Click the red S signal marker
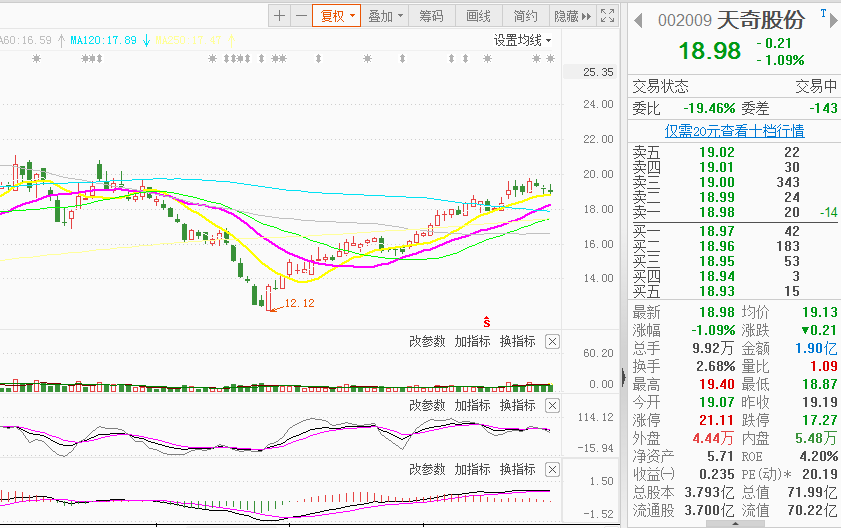Viewport: 841px width, 528px height. click(486, 321)
